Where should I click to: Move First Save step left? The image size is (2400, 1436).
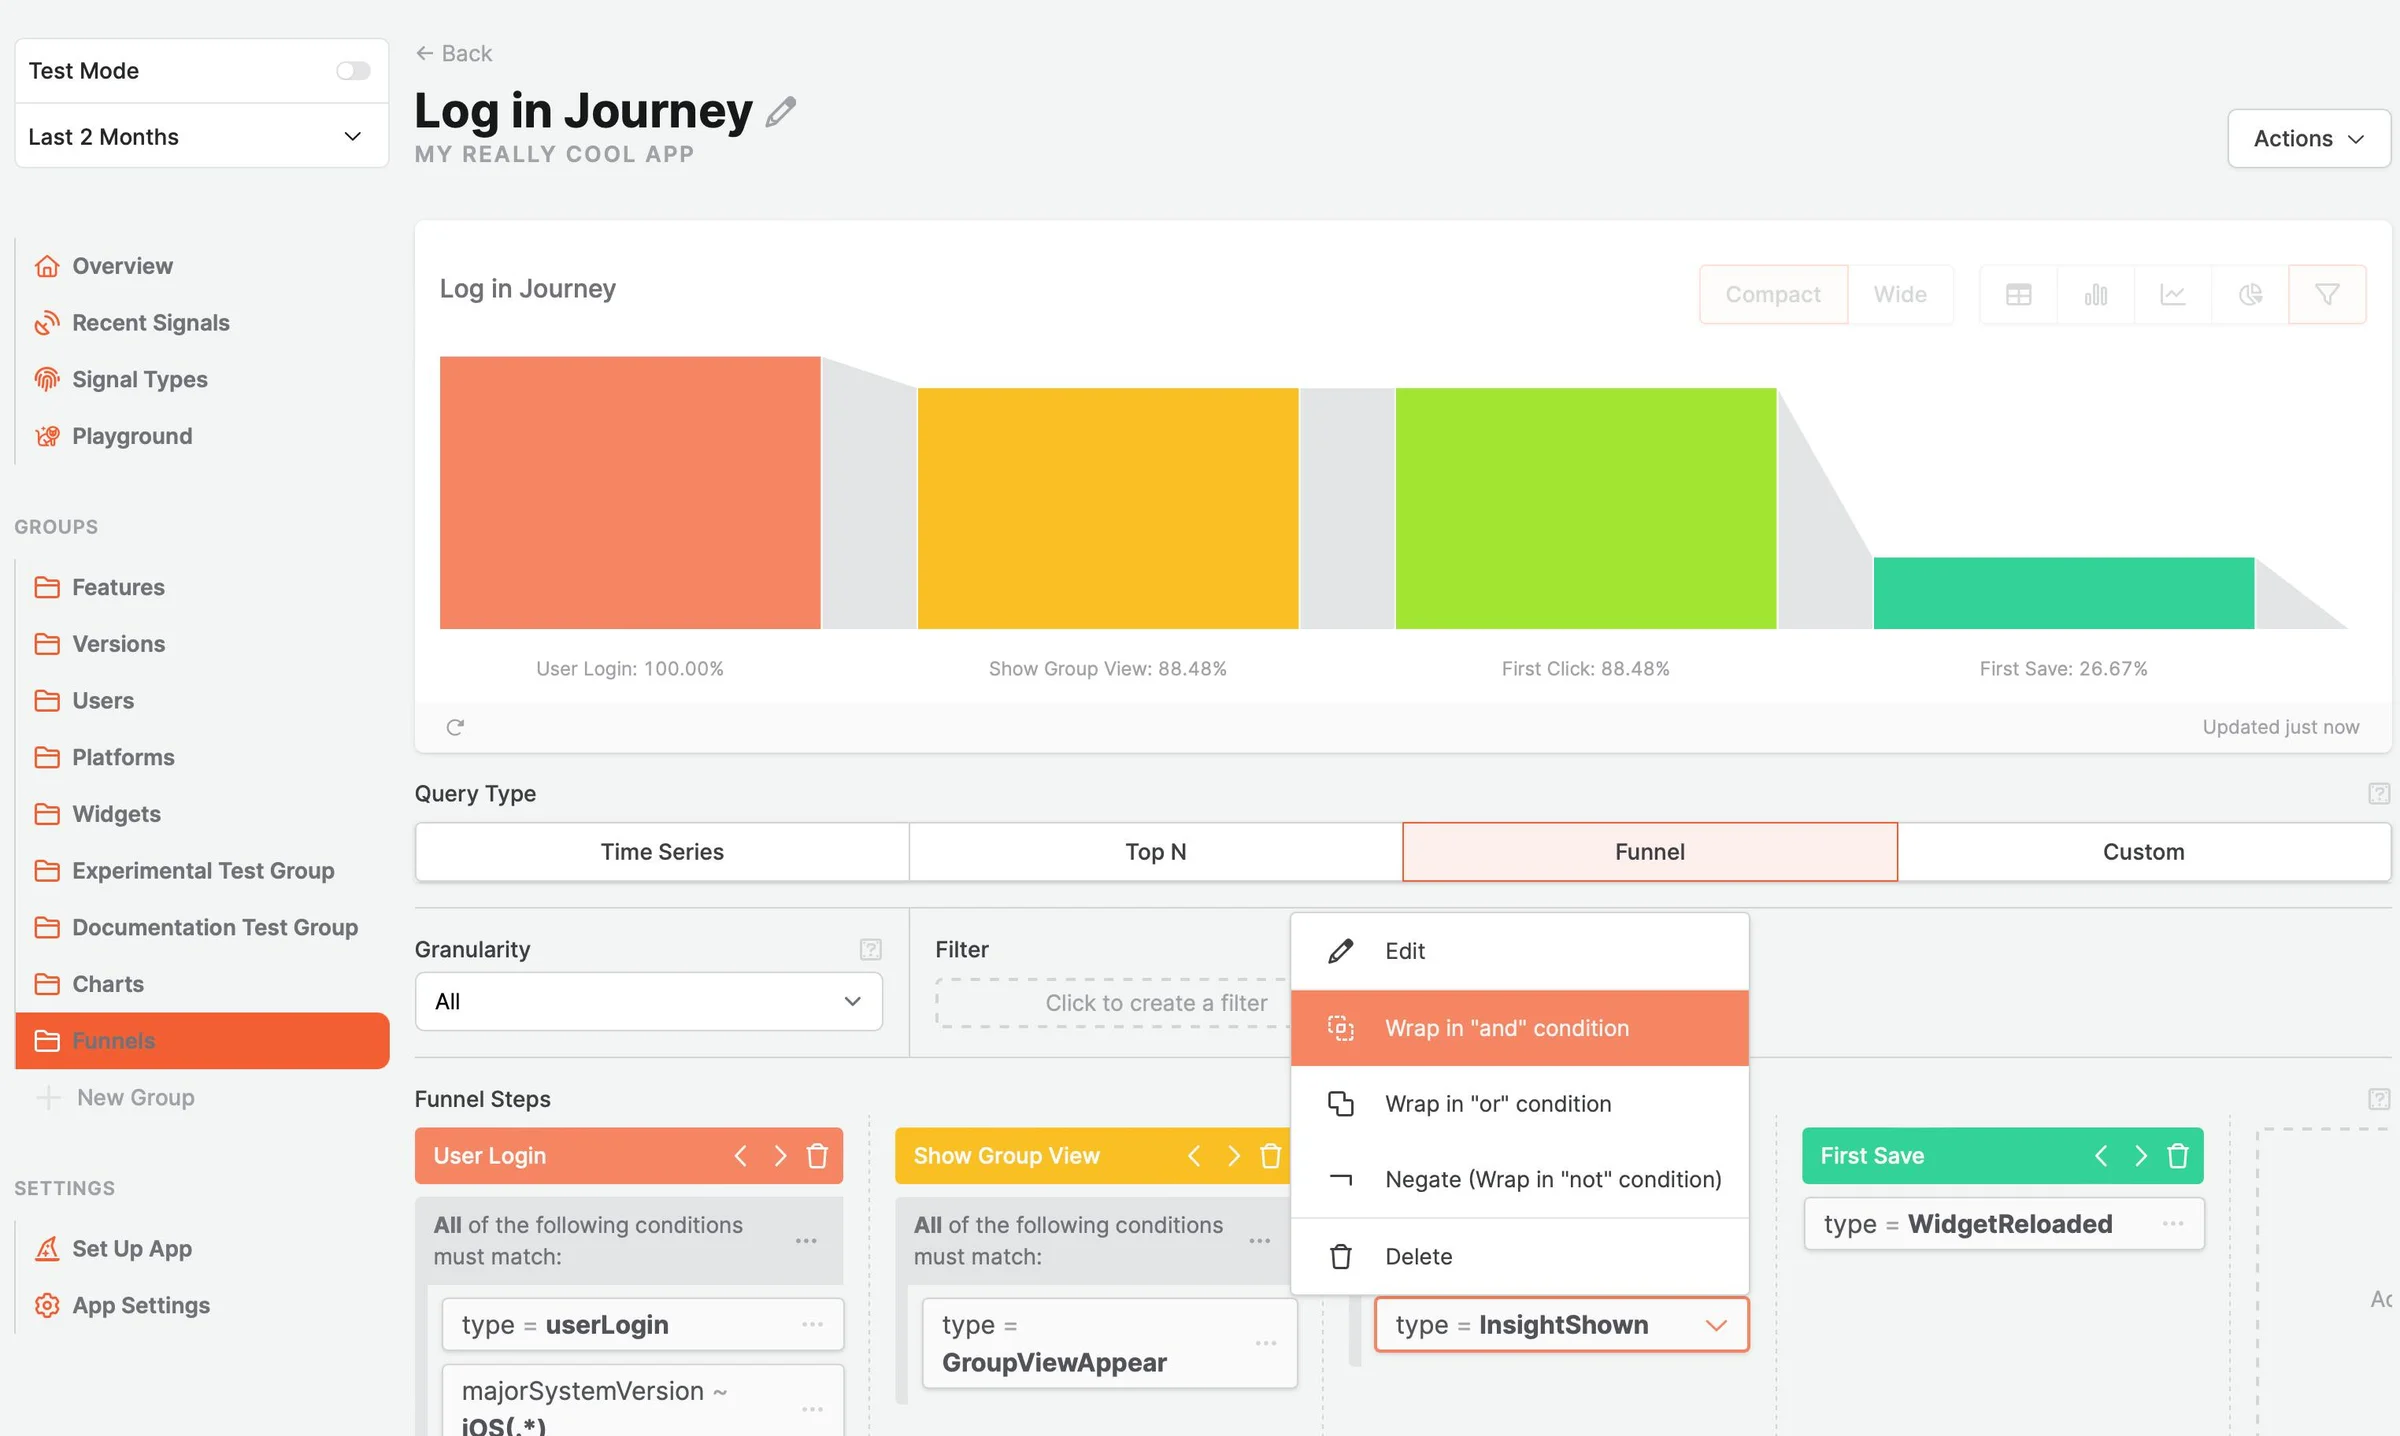[2101, 1156]
